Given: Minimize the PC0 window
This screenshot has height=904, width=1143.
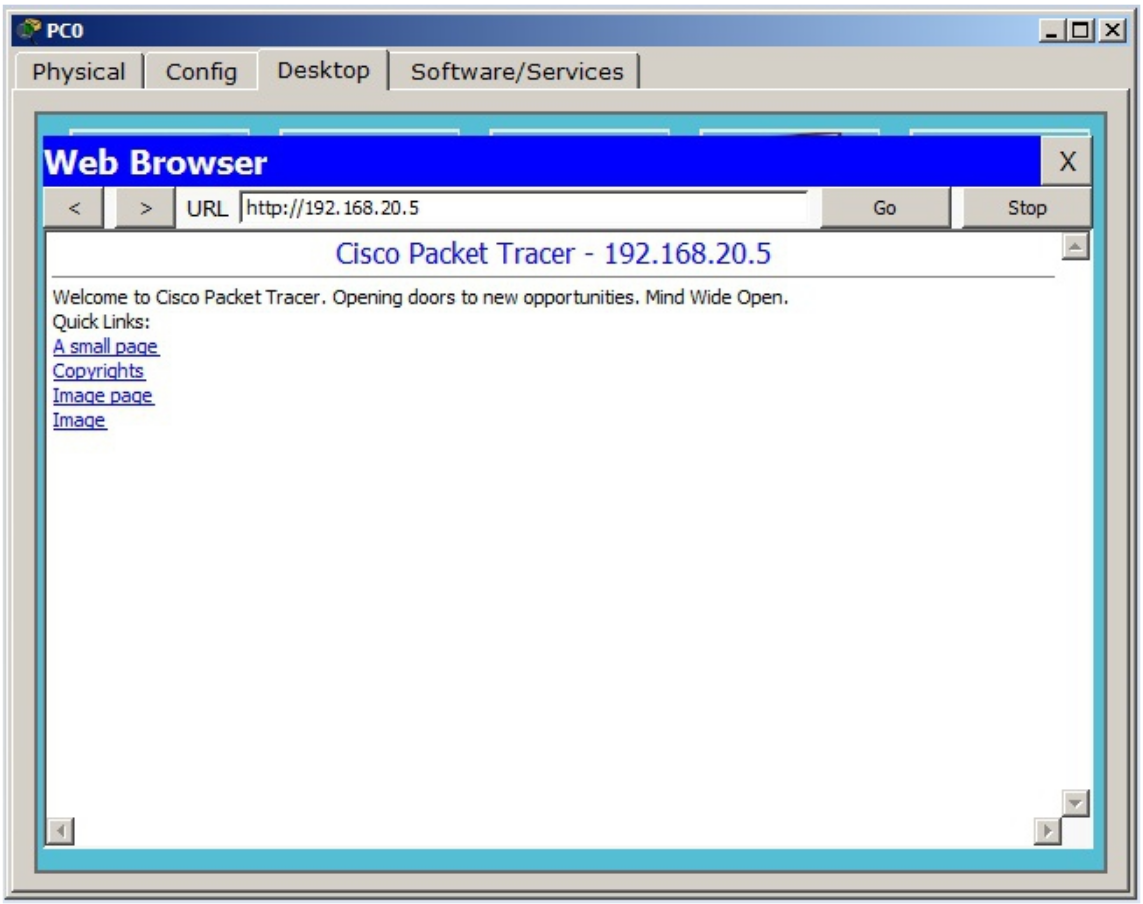Looking at the screenshot, I should pyautogui.click(x=1053, y=32).
